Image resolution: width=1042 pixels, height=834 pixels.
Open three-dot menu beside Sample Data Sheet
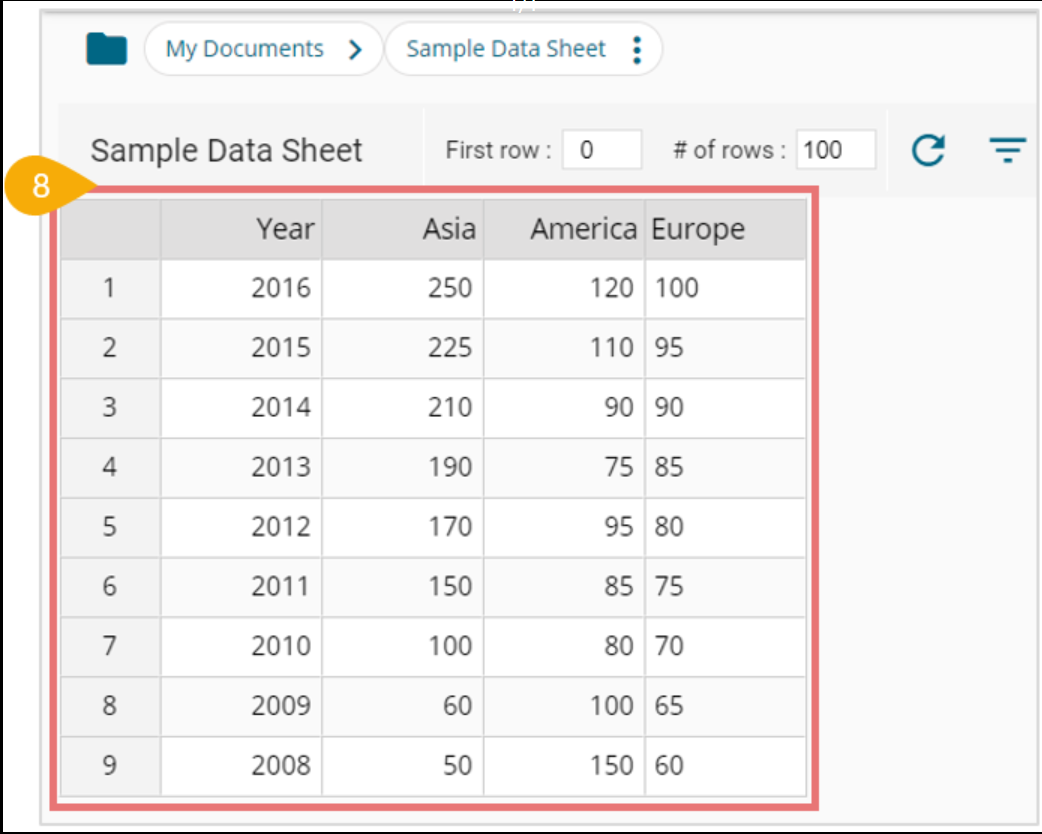[637, 50]
